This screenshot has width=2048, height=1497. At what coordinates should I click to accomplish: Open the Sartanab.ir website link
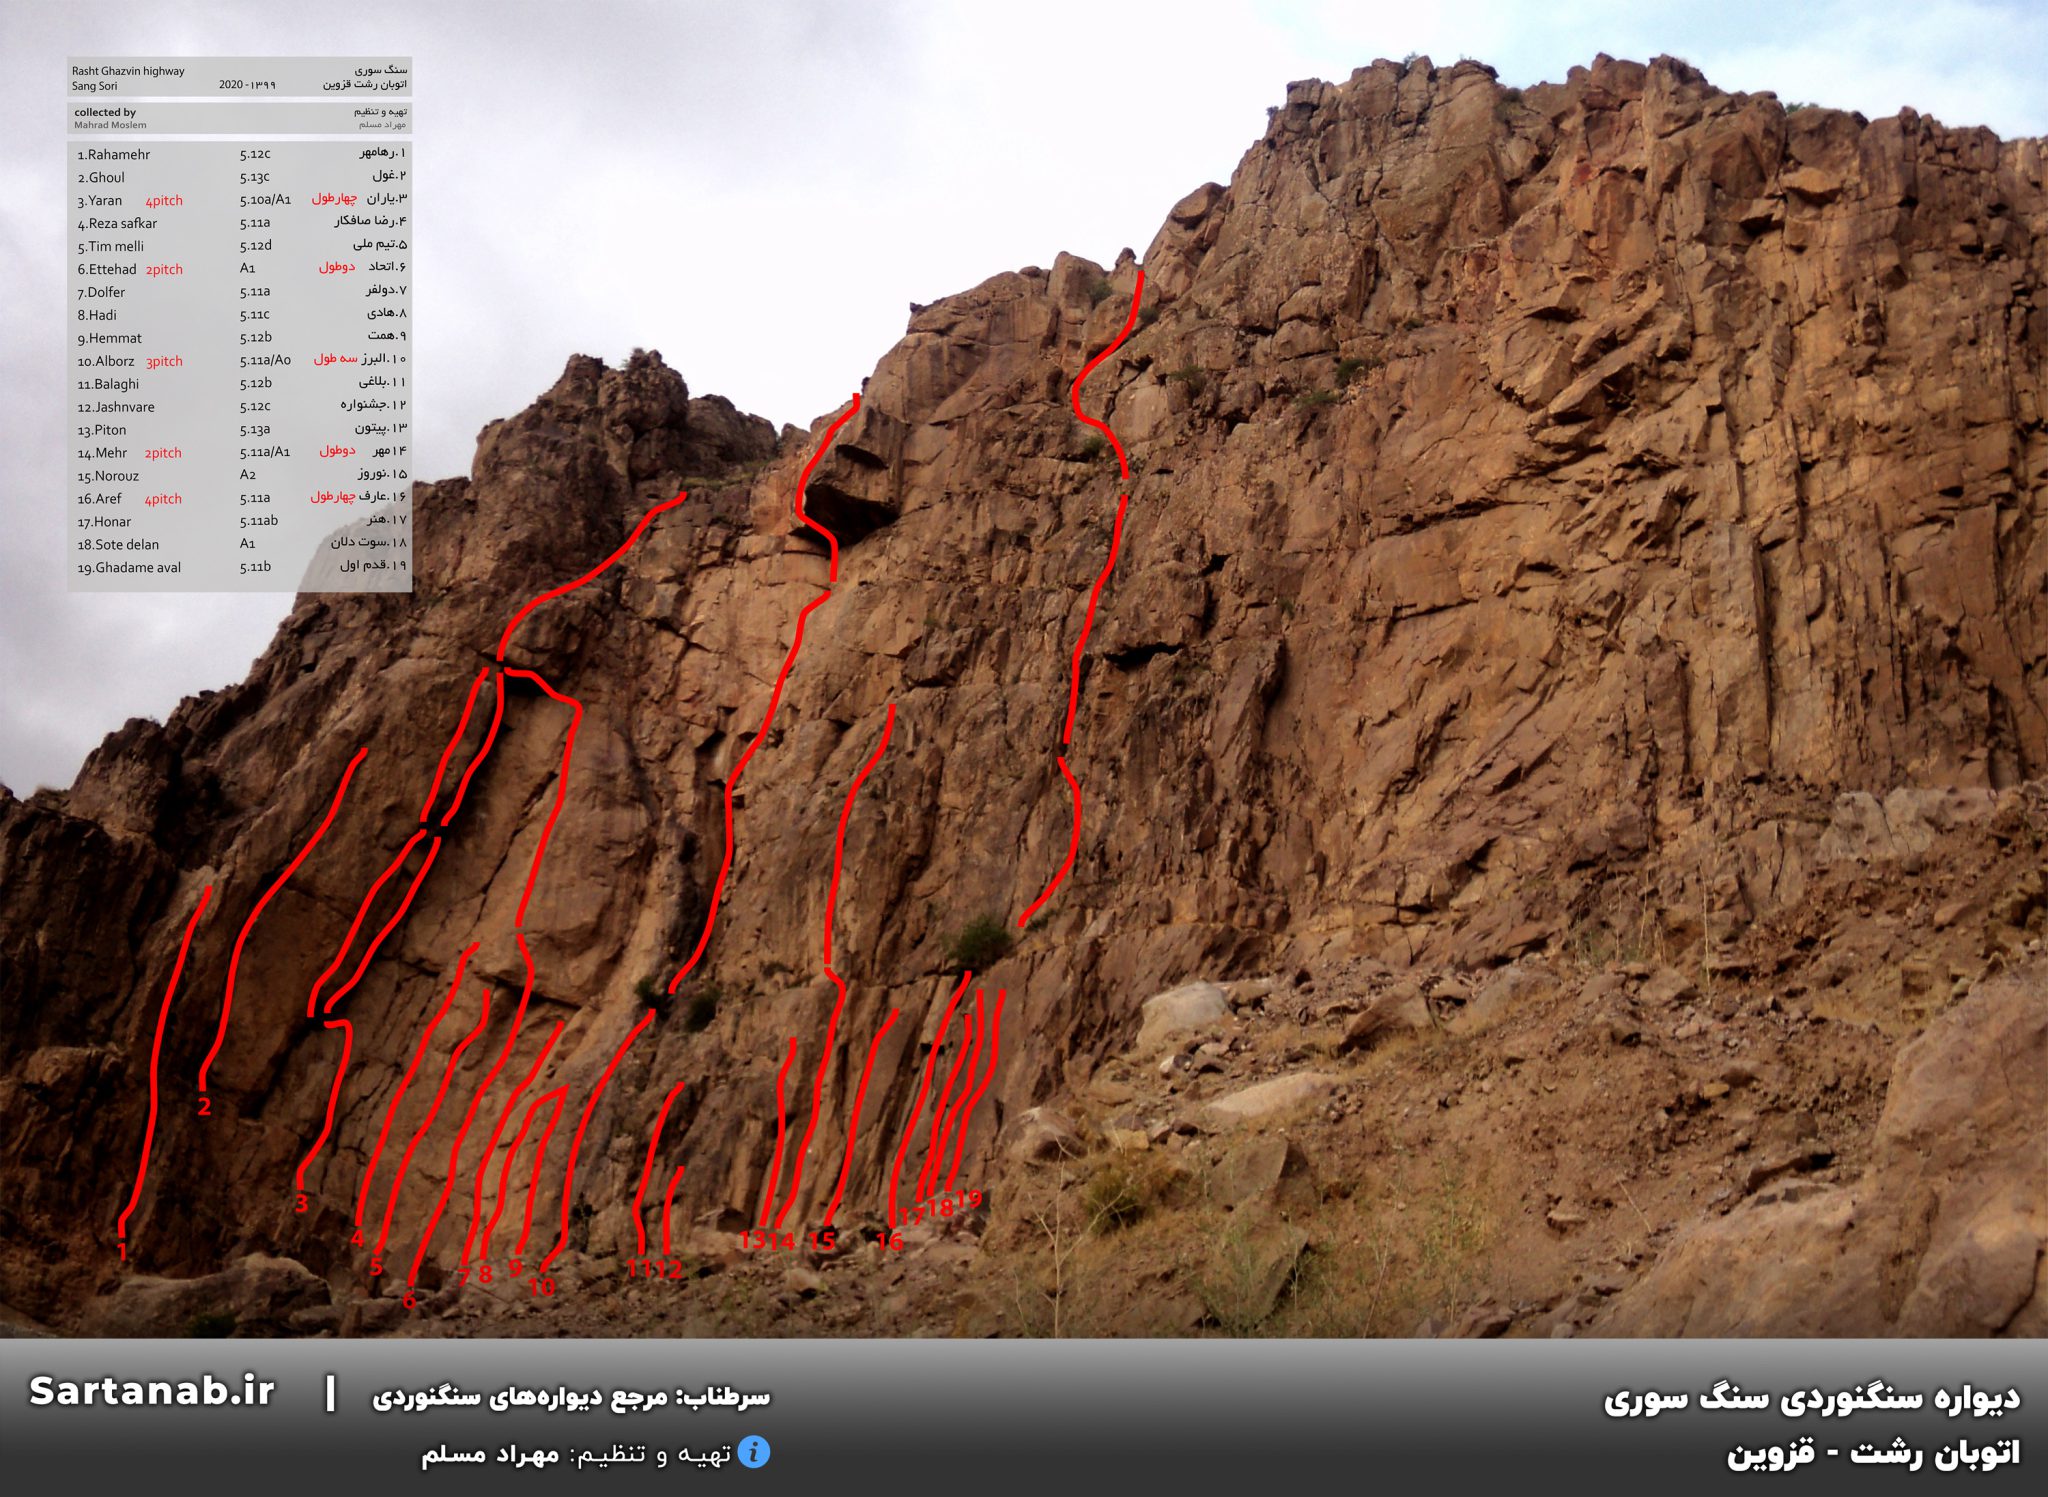152,1391
